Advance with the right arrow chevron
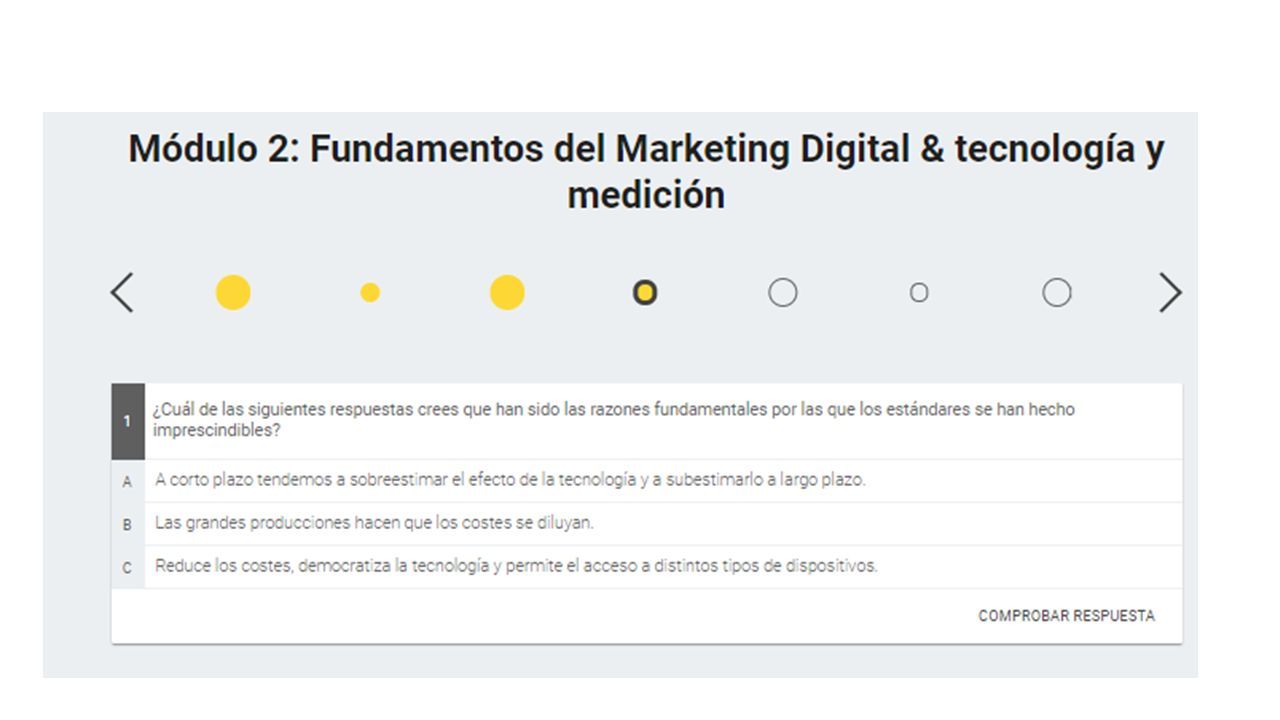1280x720 pixels. click(1170, 293)
